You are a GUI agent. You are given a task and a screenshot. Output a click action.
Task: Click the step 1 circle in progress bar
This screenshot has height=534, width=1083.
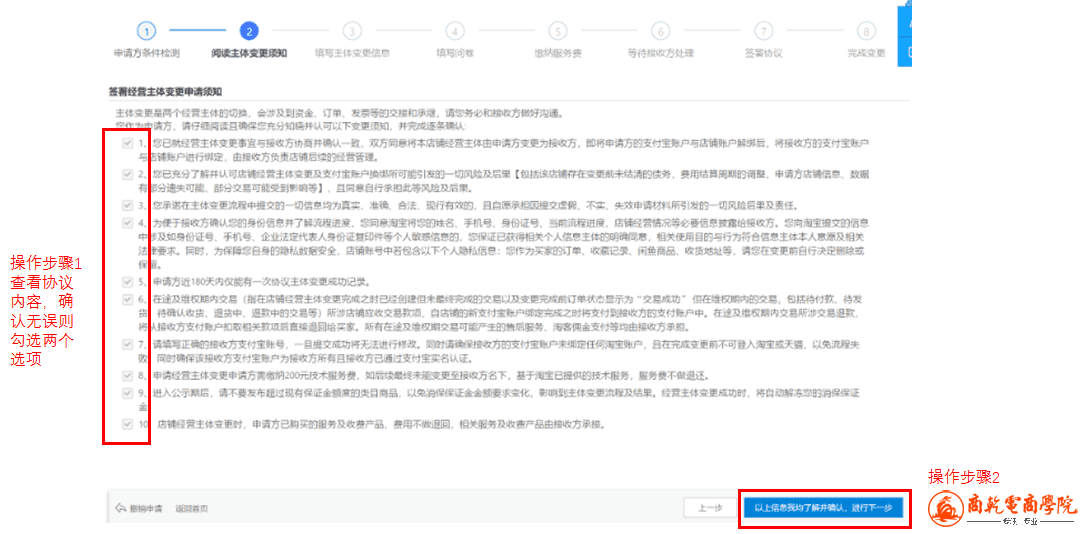coord(147,31)
